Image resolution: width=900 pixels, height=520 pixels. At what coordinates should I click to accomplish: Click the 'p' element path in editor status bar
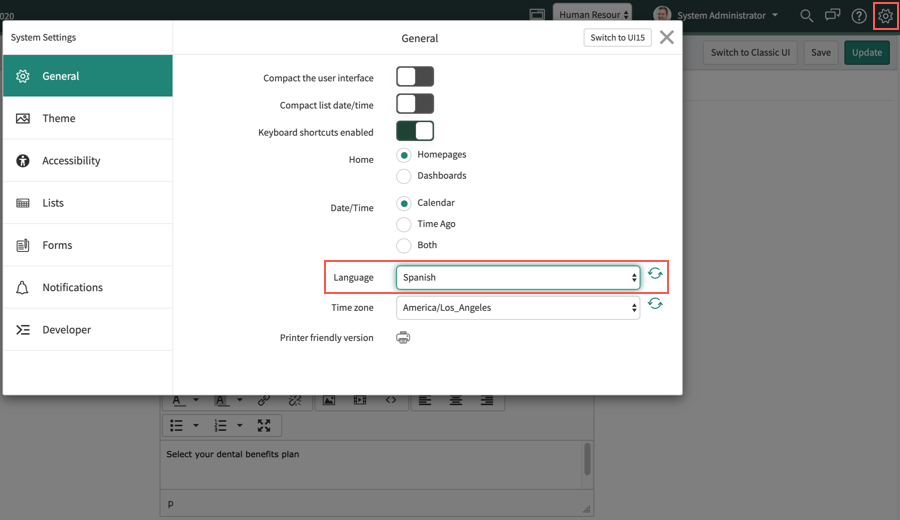170,505
